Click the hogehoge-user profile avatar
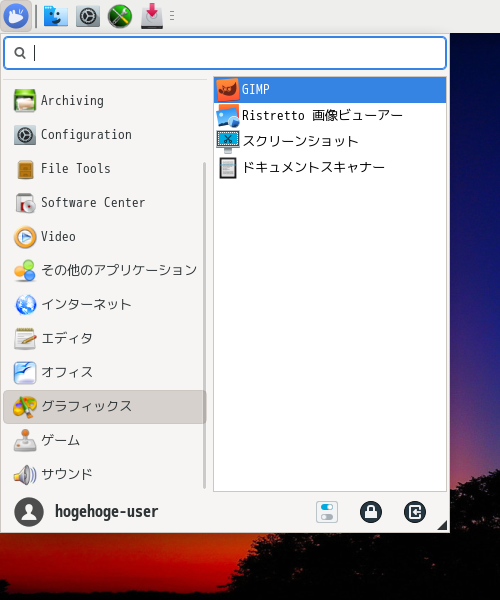 click(29, 512)
